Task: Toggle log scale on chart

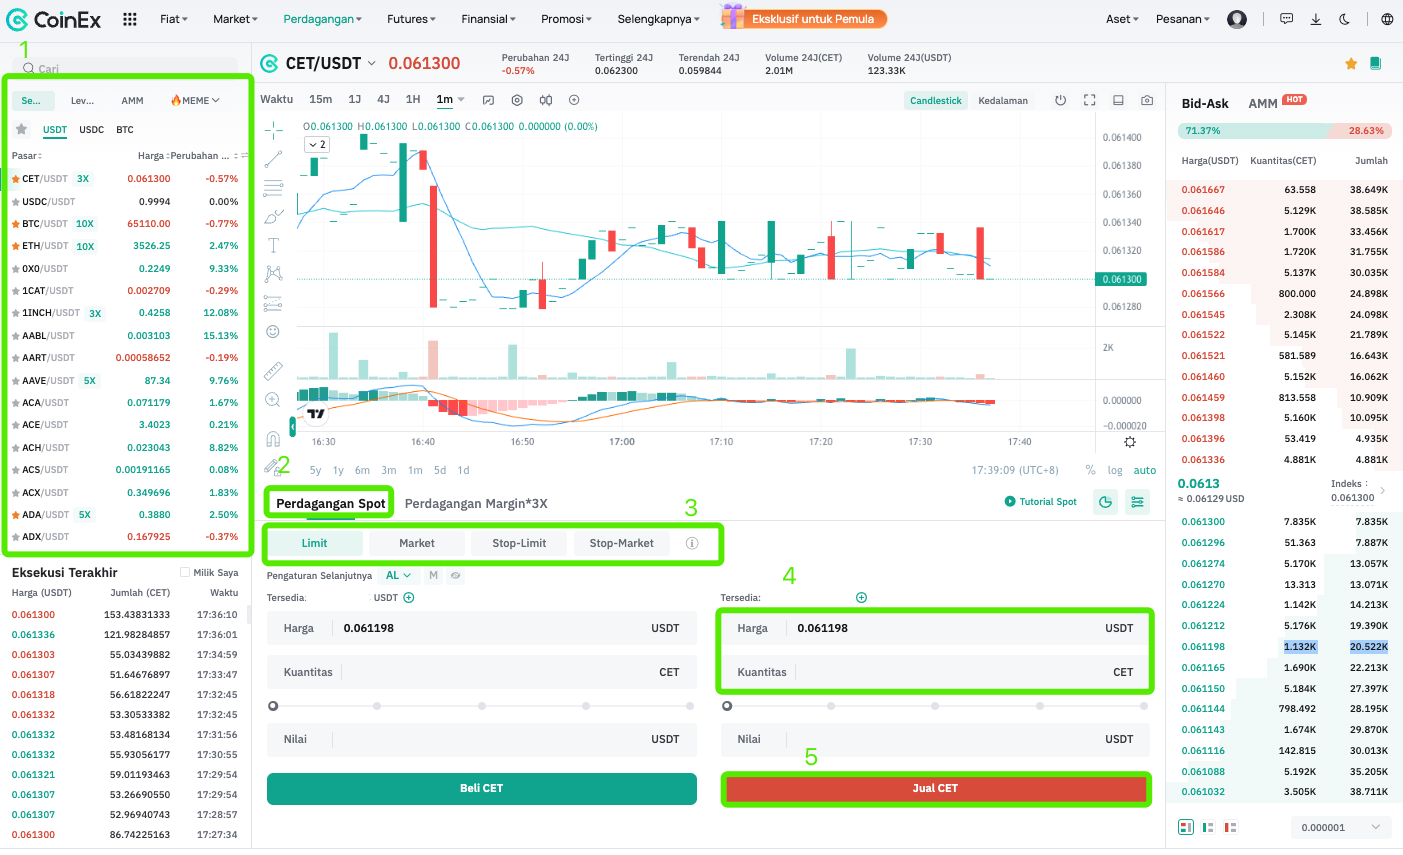Action: [1115, 470]
